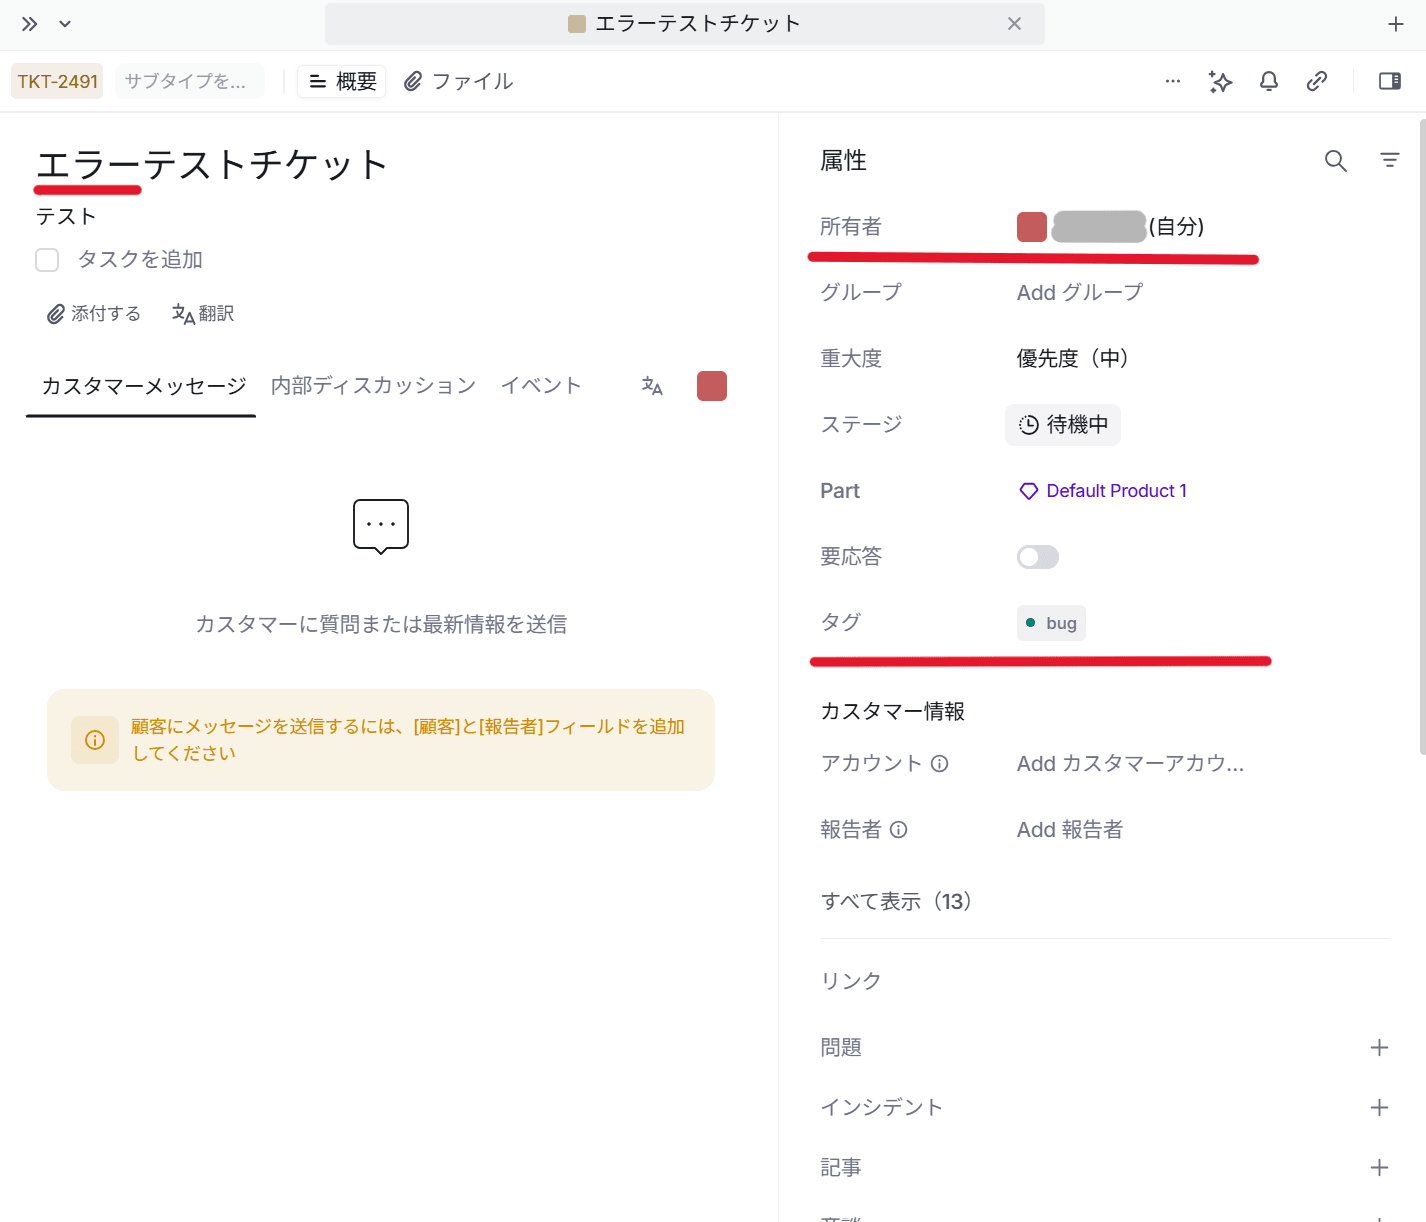Open notifications via the bell icon
This screenshot has width=1426, height=1222.
pyautogui.click(x=1268, y=82)
